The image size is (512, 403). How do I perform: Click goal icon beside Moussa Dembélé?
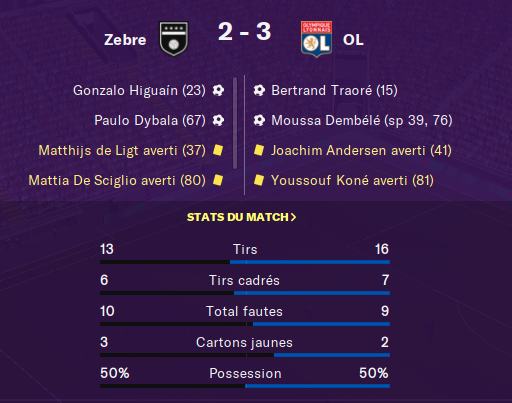pos(259,120)
